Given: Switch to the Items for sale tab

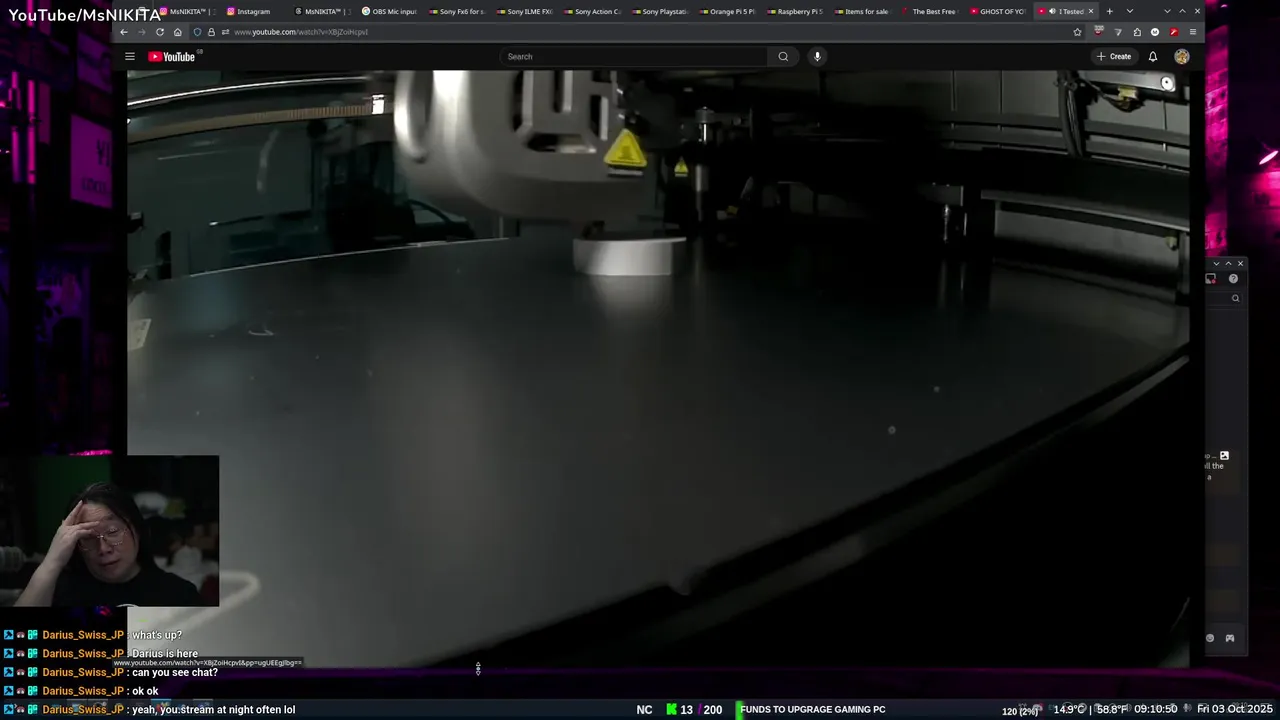Looking at the screenshot, I should pyautogui.click(x=862, y=11).
